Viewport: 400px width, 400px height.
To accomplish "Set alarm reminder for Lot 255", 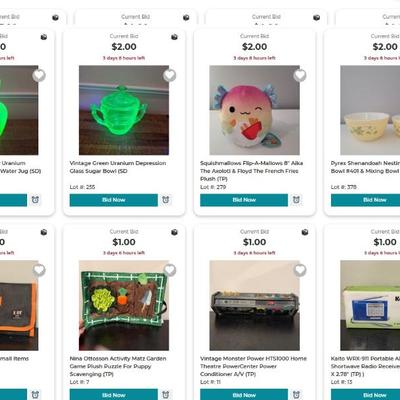I will point(166,200).
